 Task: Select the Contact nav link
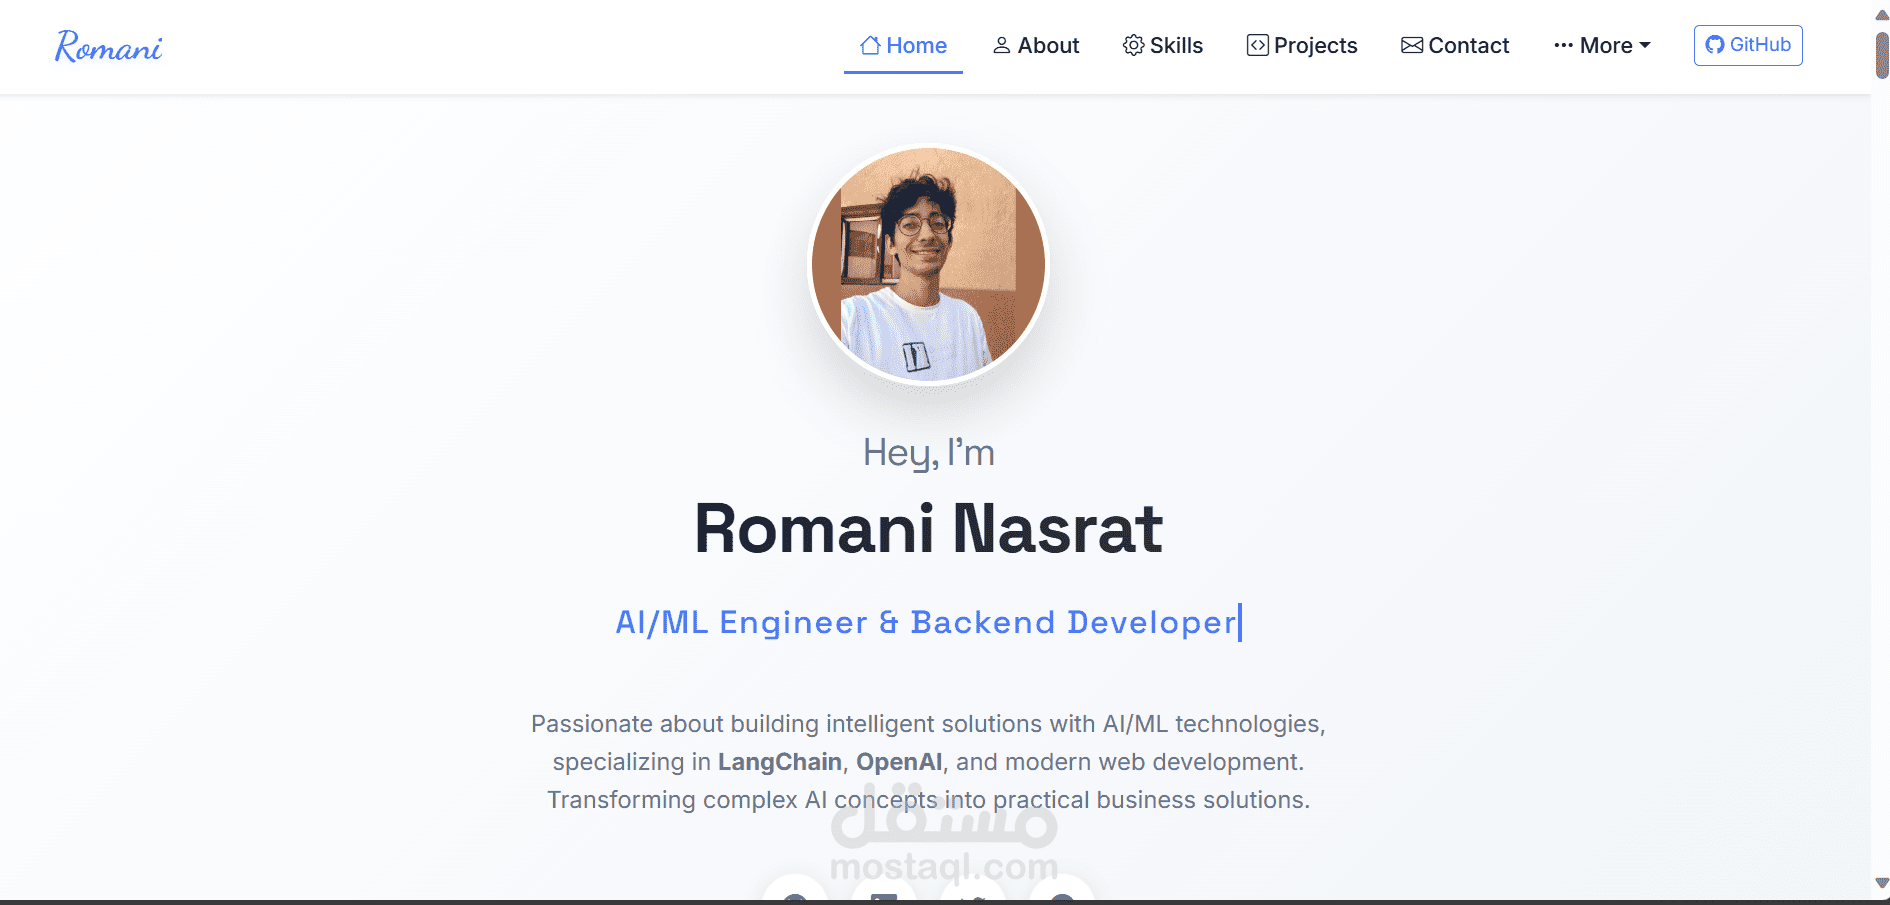coord(1455,45)
